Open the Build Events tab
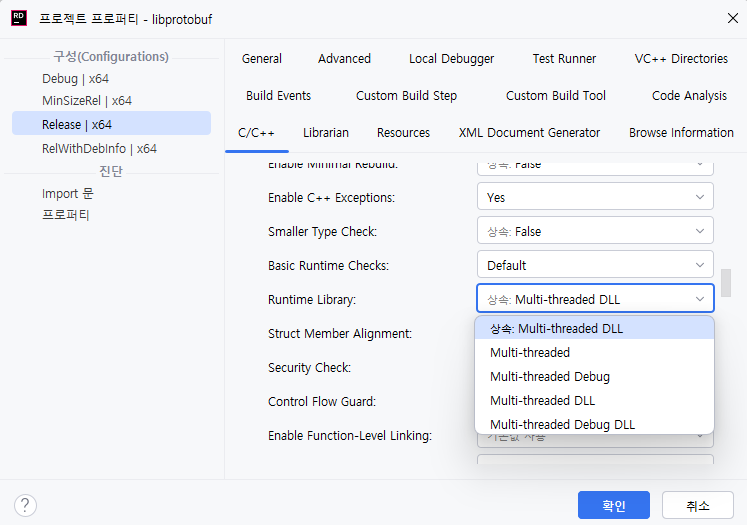Screen dimensions: 747x525 (278, 96)
